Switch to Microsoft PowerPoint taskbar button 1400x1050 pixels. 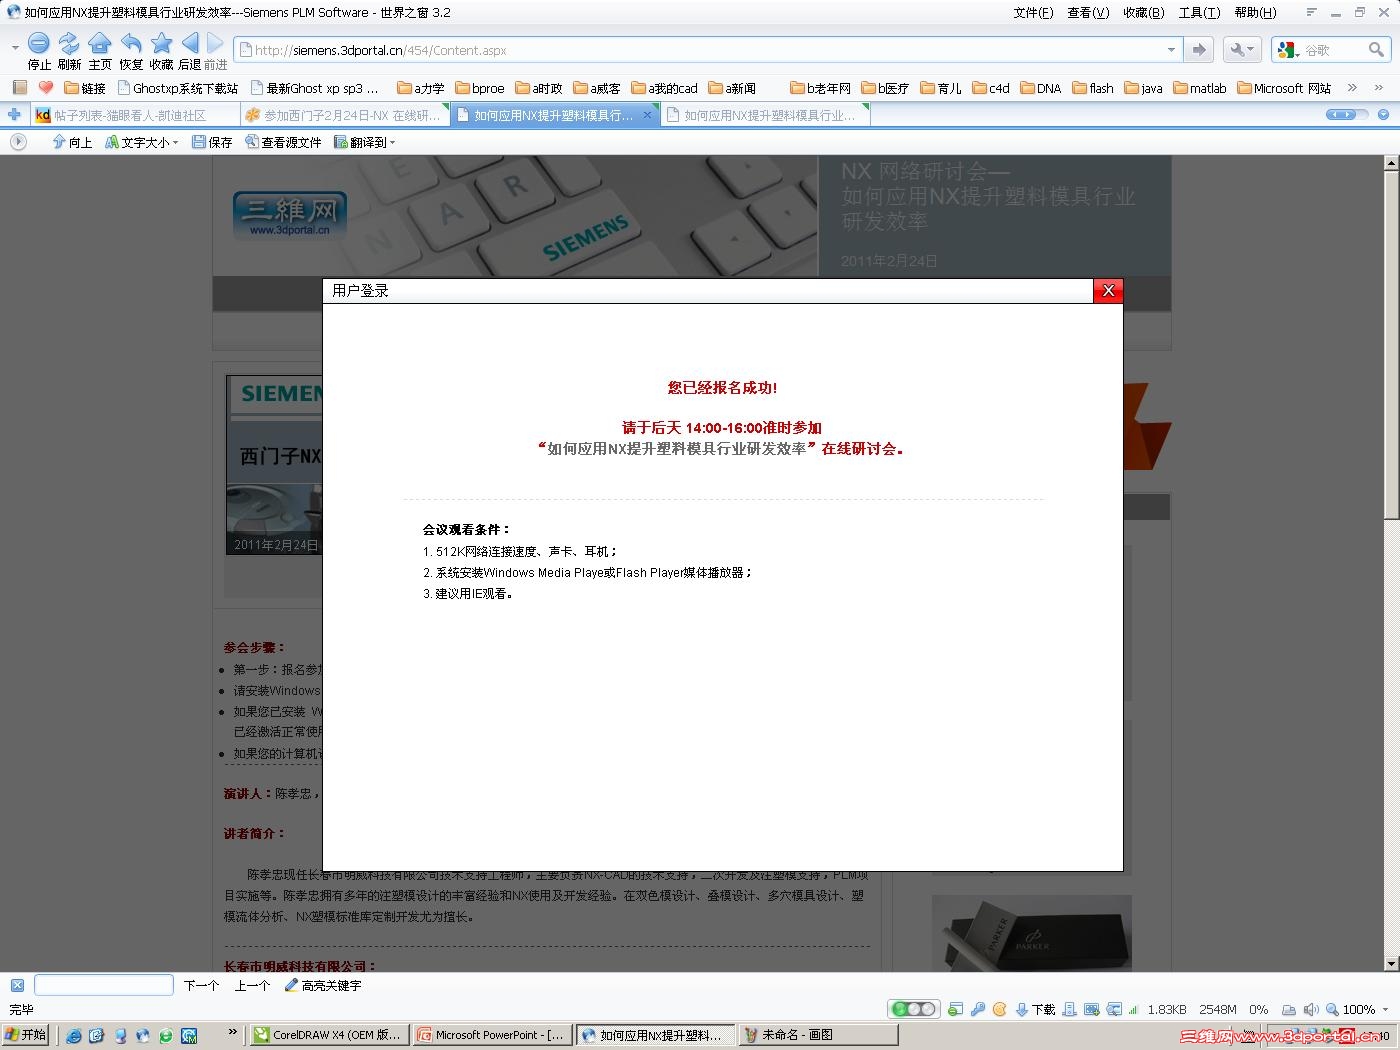(x=492, y=1035)
